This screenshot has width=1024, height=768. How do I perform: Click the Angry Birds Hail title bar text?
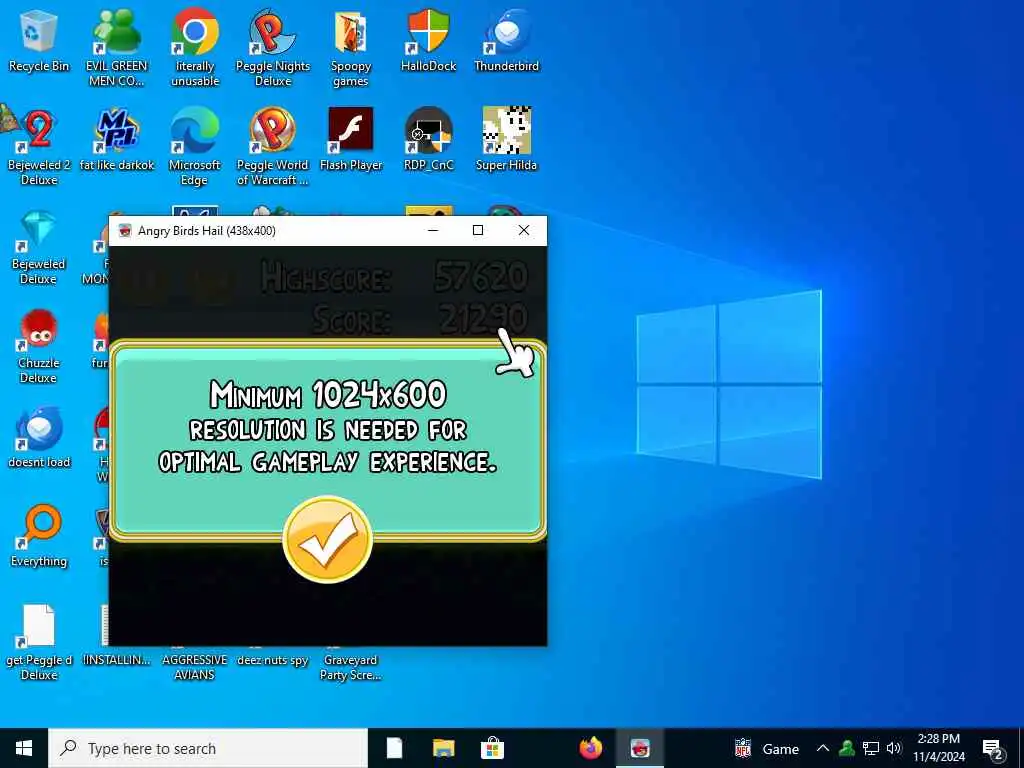coord(206,231)
